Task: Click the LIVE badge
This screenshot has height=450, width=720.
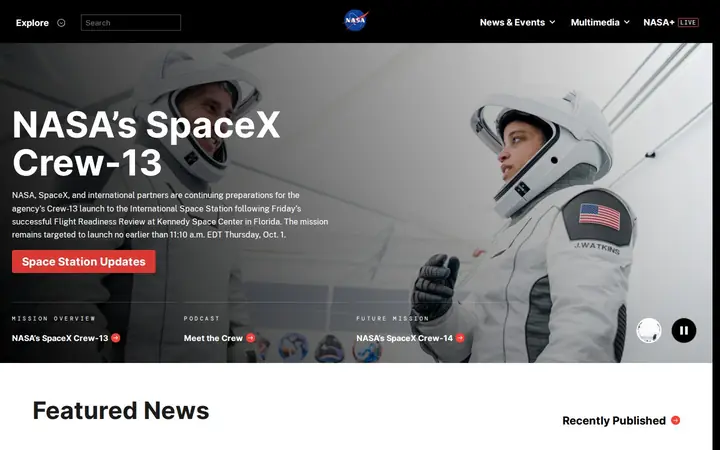Action: coord(688,22)
